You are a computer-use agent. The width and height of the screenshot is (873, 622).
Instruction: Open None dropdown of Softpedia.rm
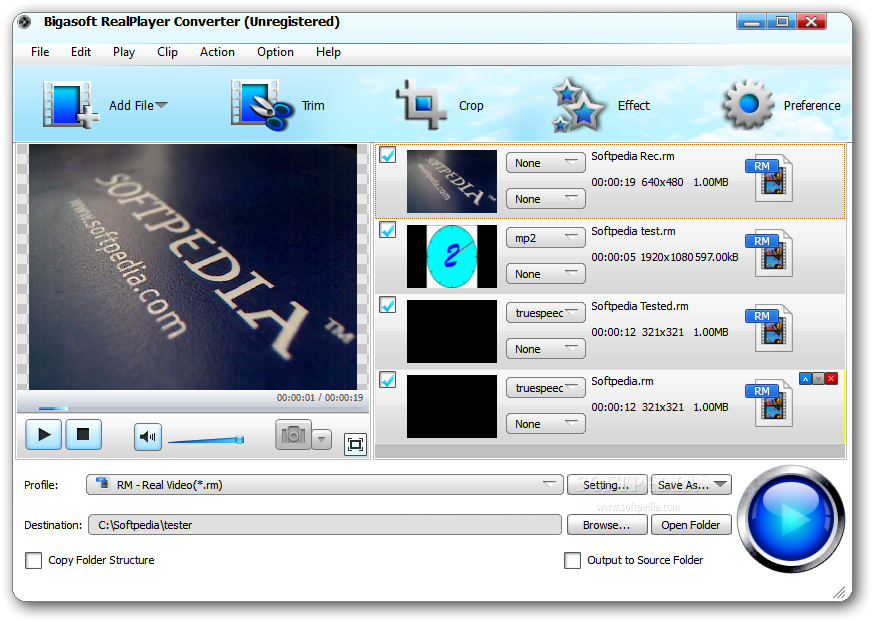pos(546,424)
